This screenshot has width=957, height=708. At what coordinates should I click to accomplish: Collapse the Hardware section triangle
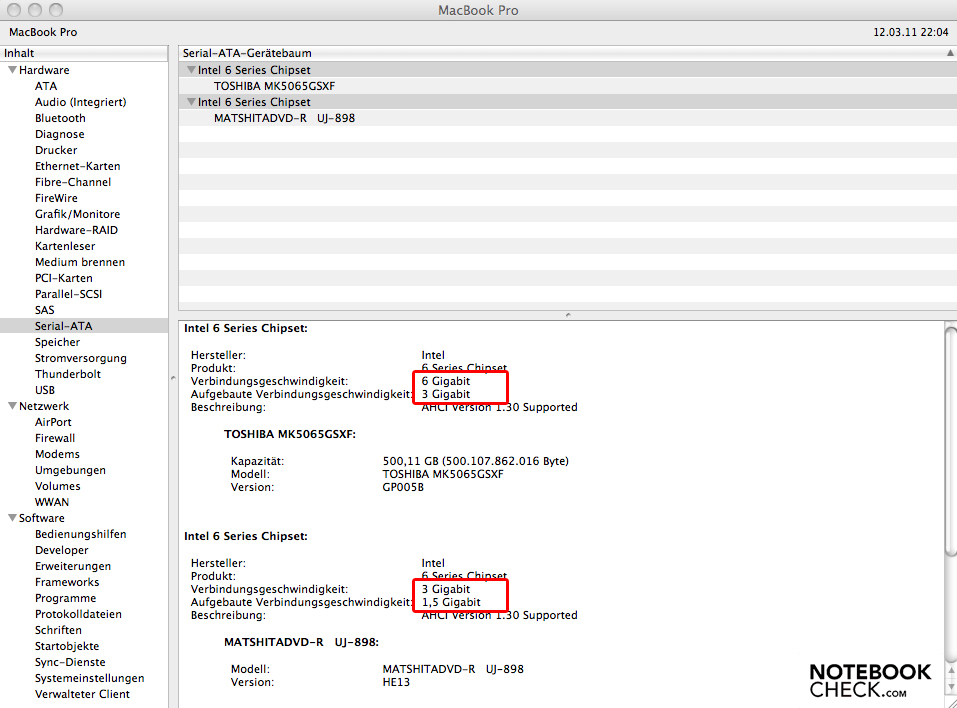click(12, 70)
